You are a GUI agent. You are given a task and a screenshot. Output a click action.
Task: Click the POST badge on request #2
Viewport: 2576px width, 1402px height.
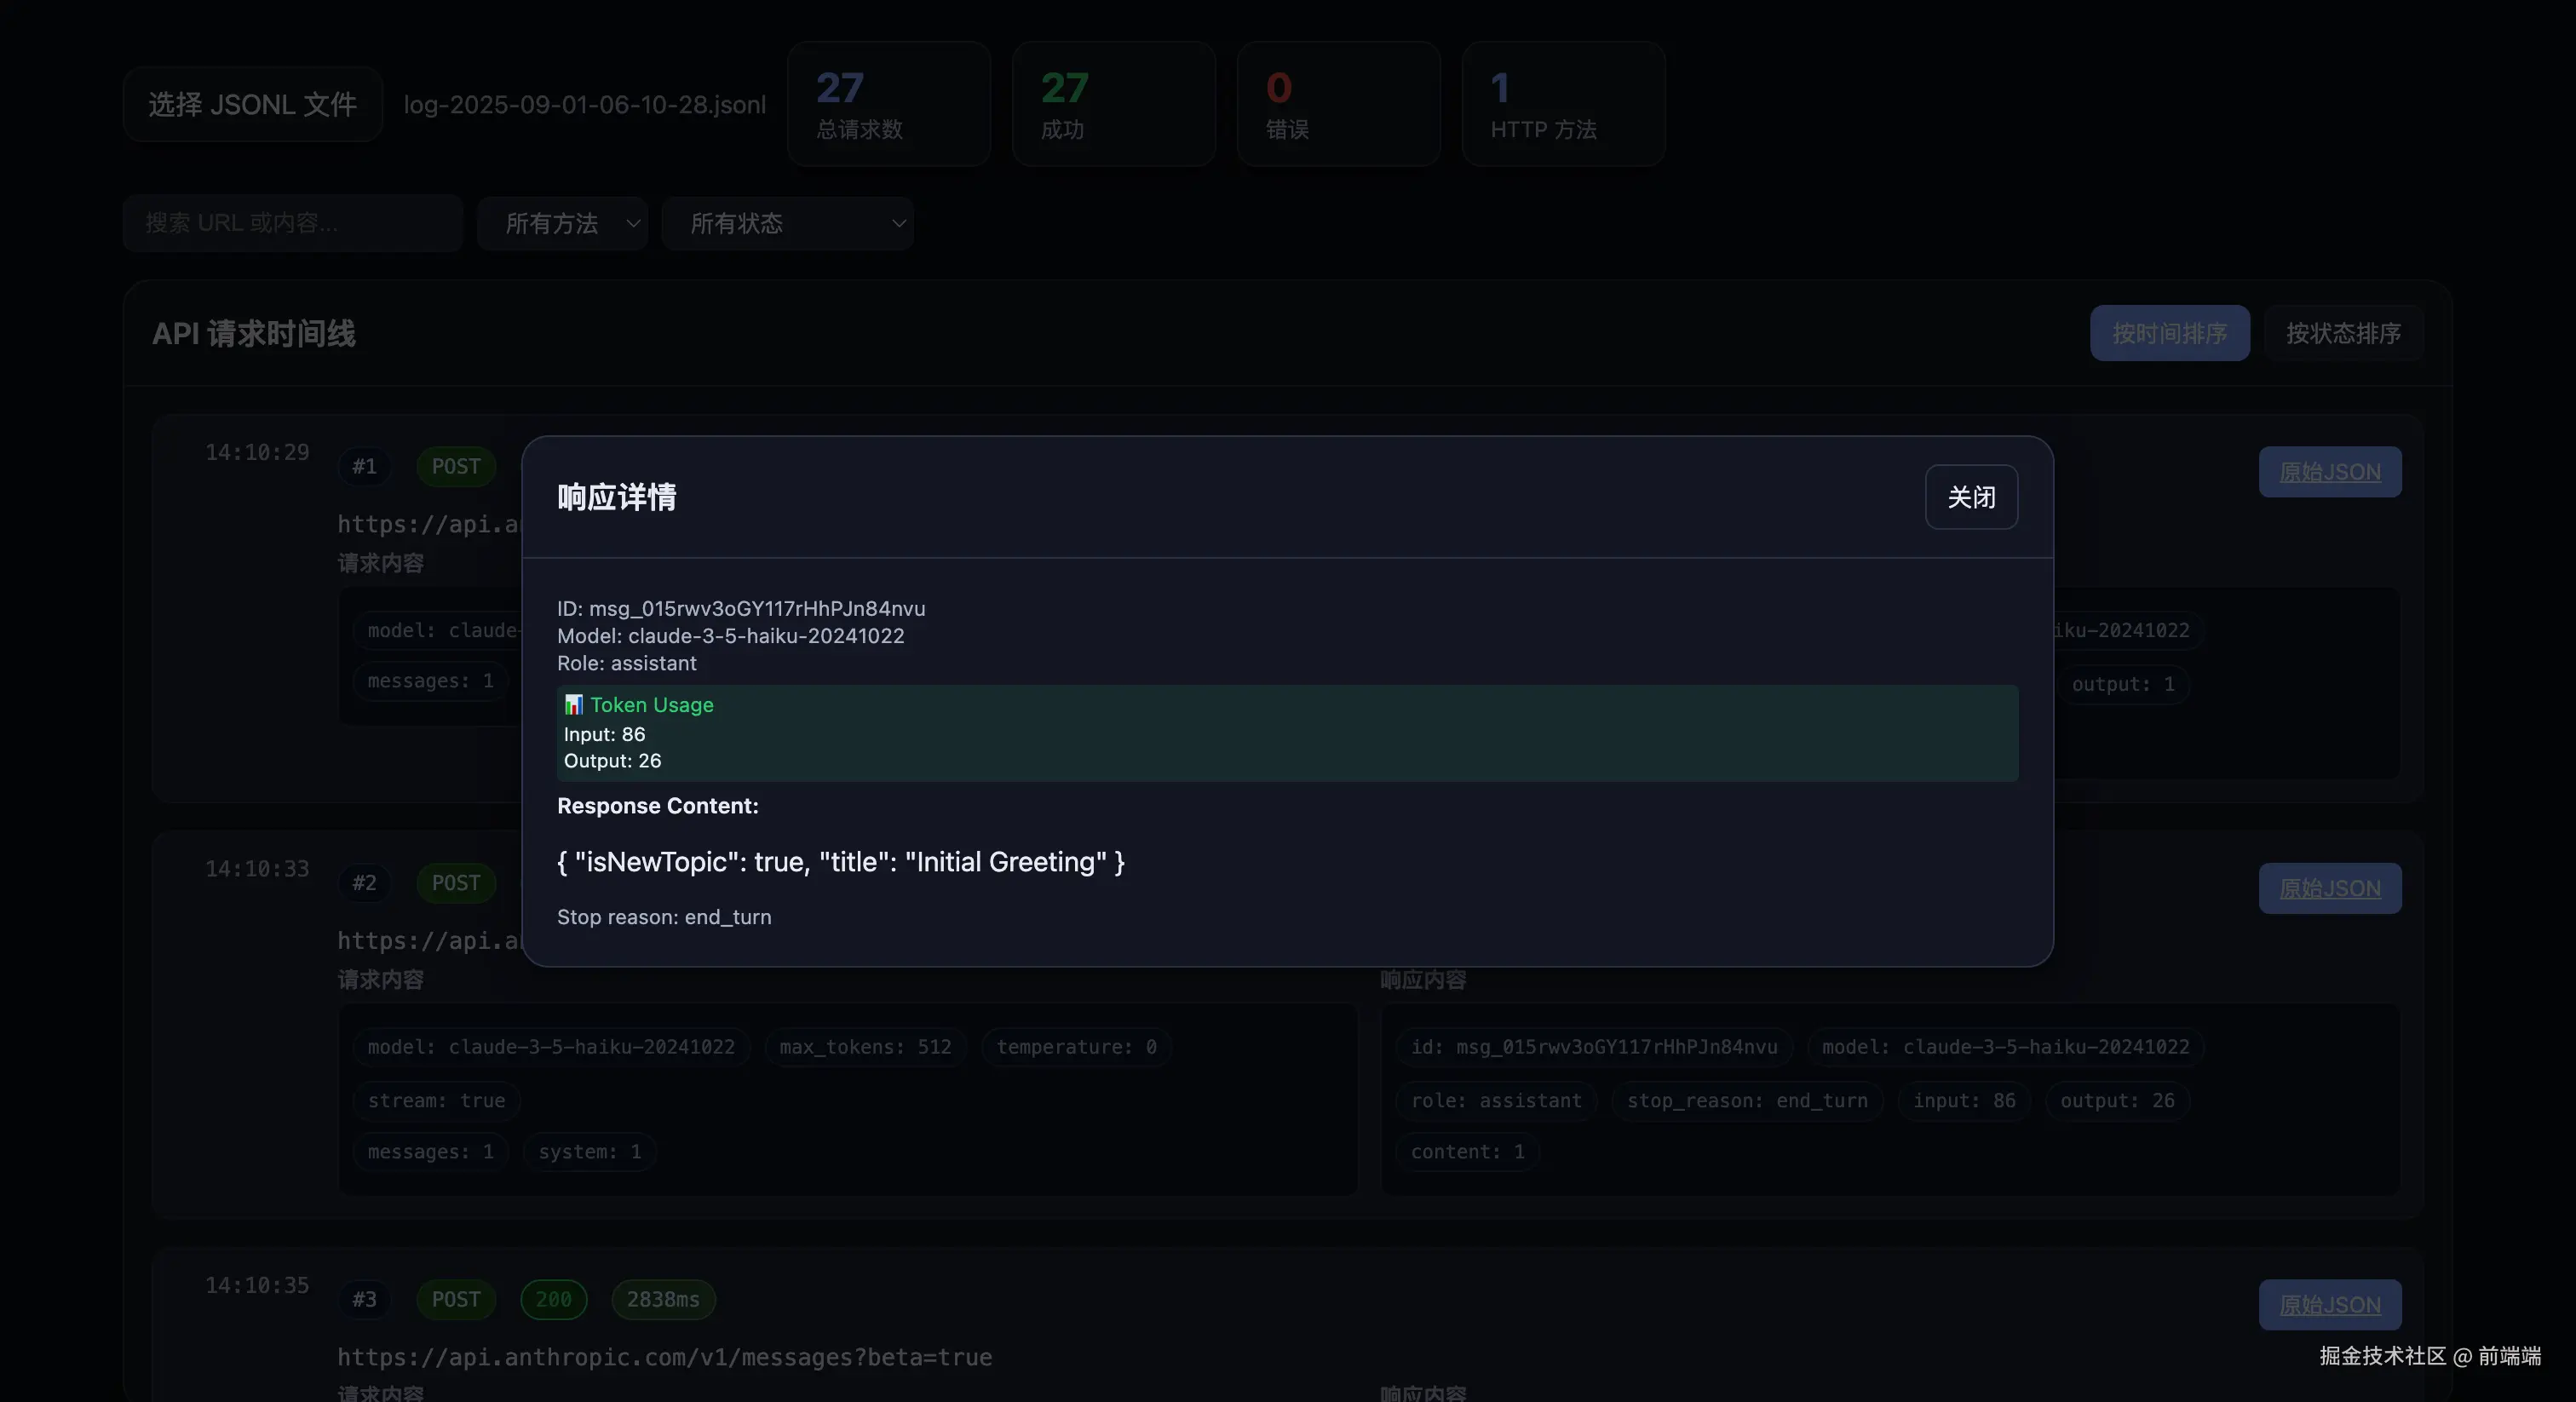[456, 883]
